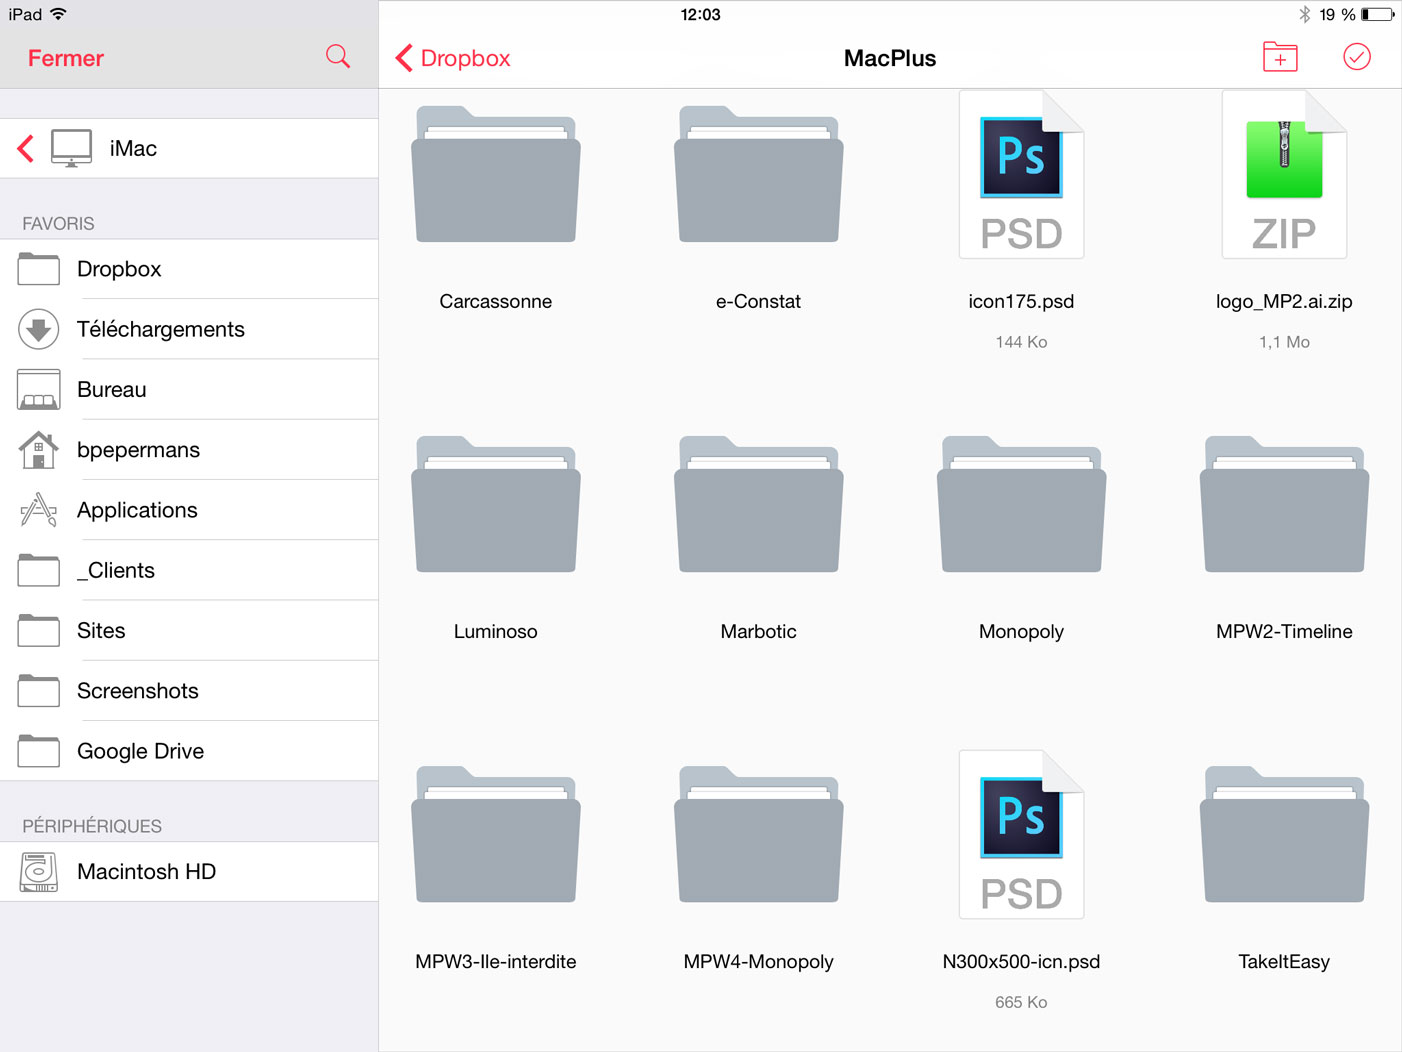Open the TakeItEasy folder icon
Screen dimensions: 1402x1052
1285,834
